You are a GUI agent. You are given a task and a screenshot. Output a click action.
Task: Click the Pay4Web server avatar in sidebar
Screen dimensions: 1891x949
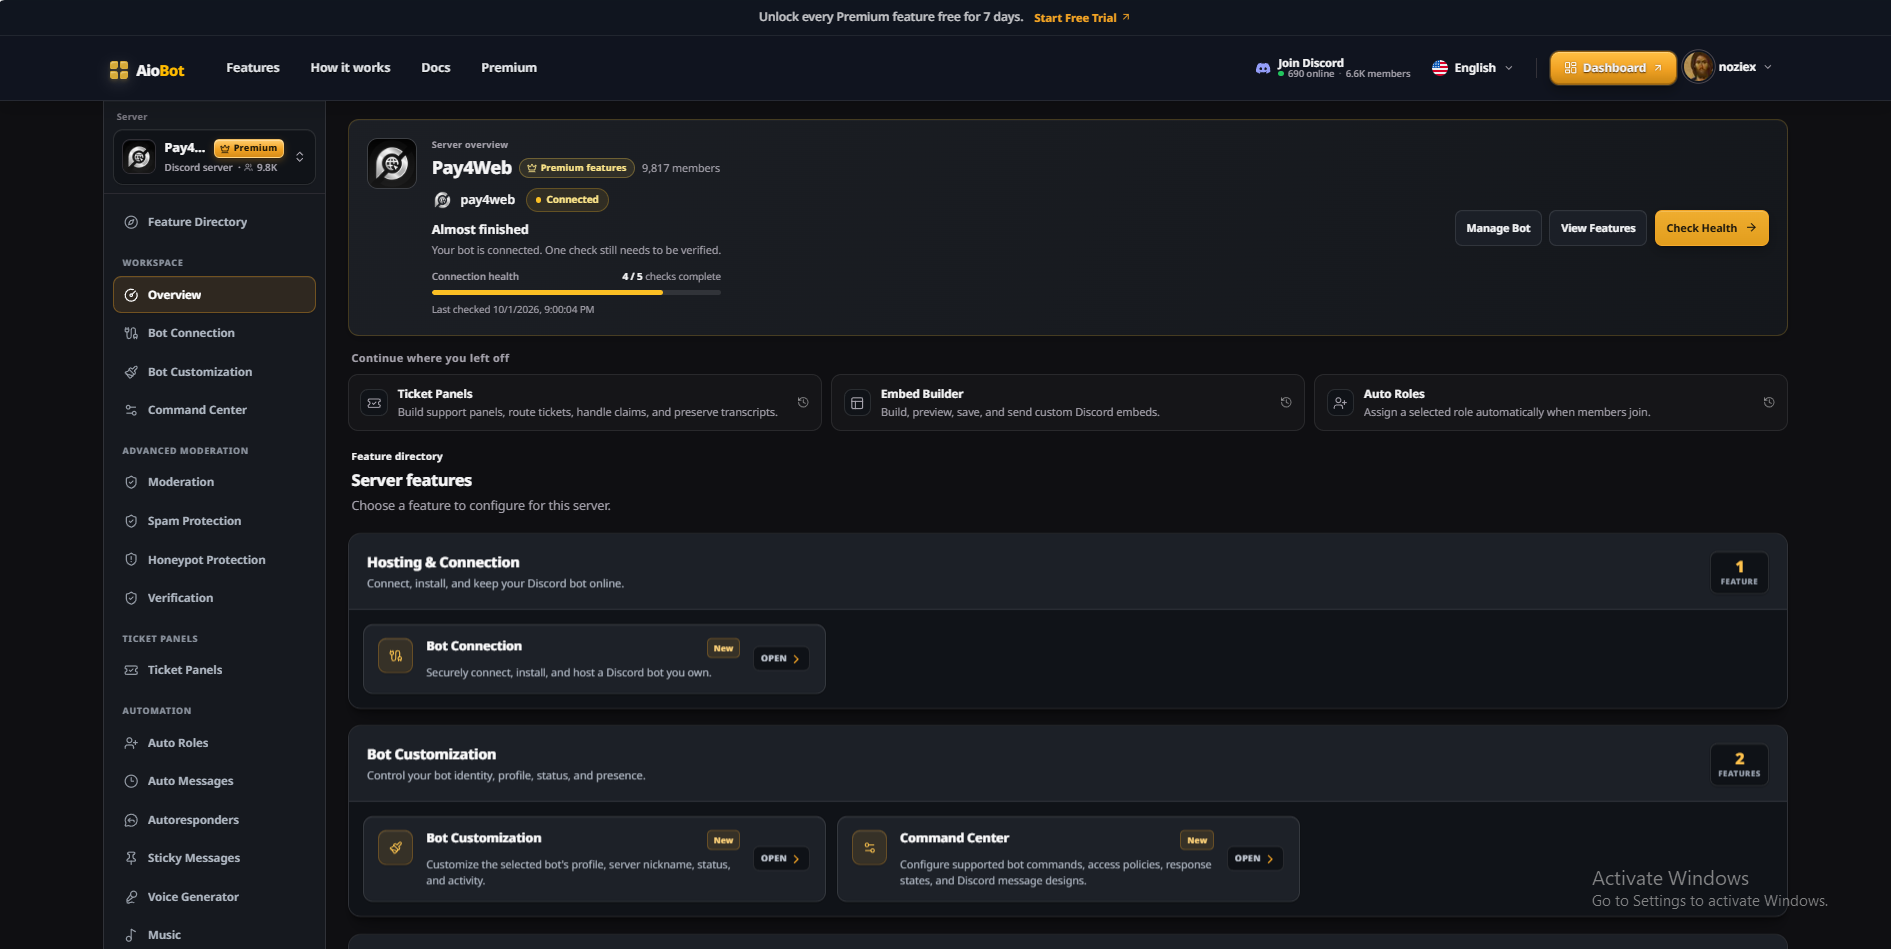pyautogui.click(x=139, y=157)
